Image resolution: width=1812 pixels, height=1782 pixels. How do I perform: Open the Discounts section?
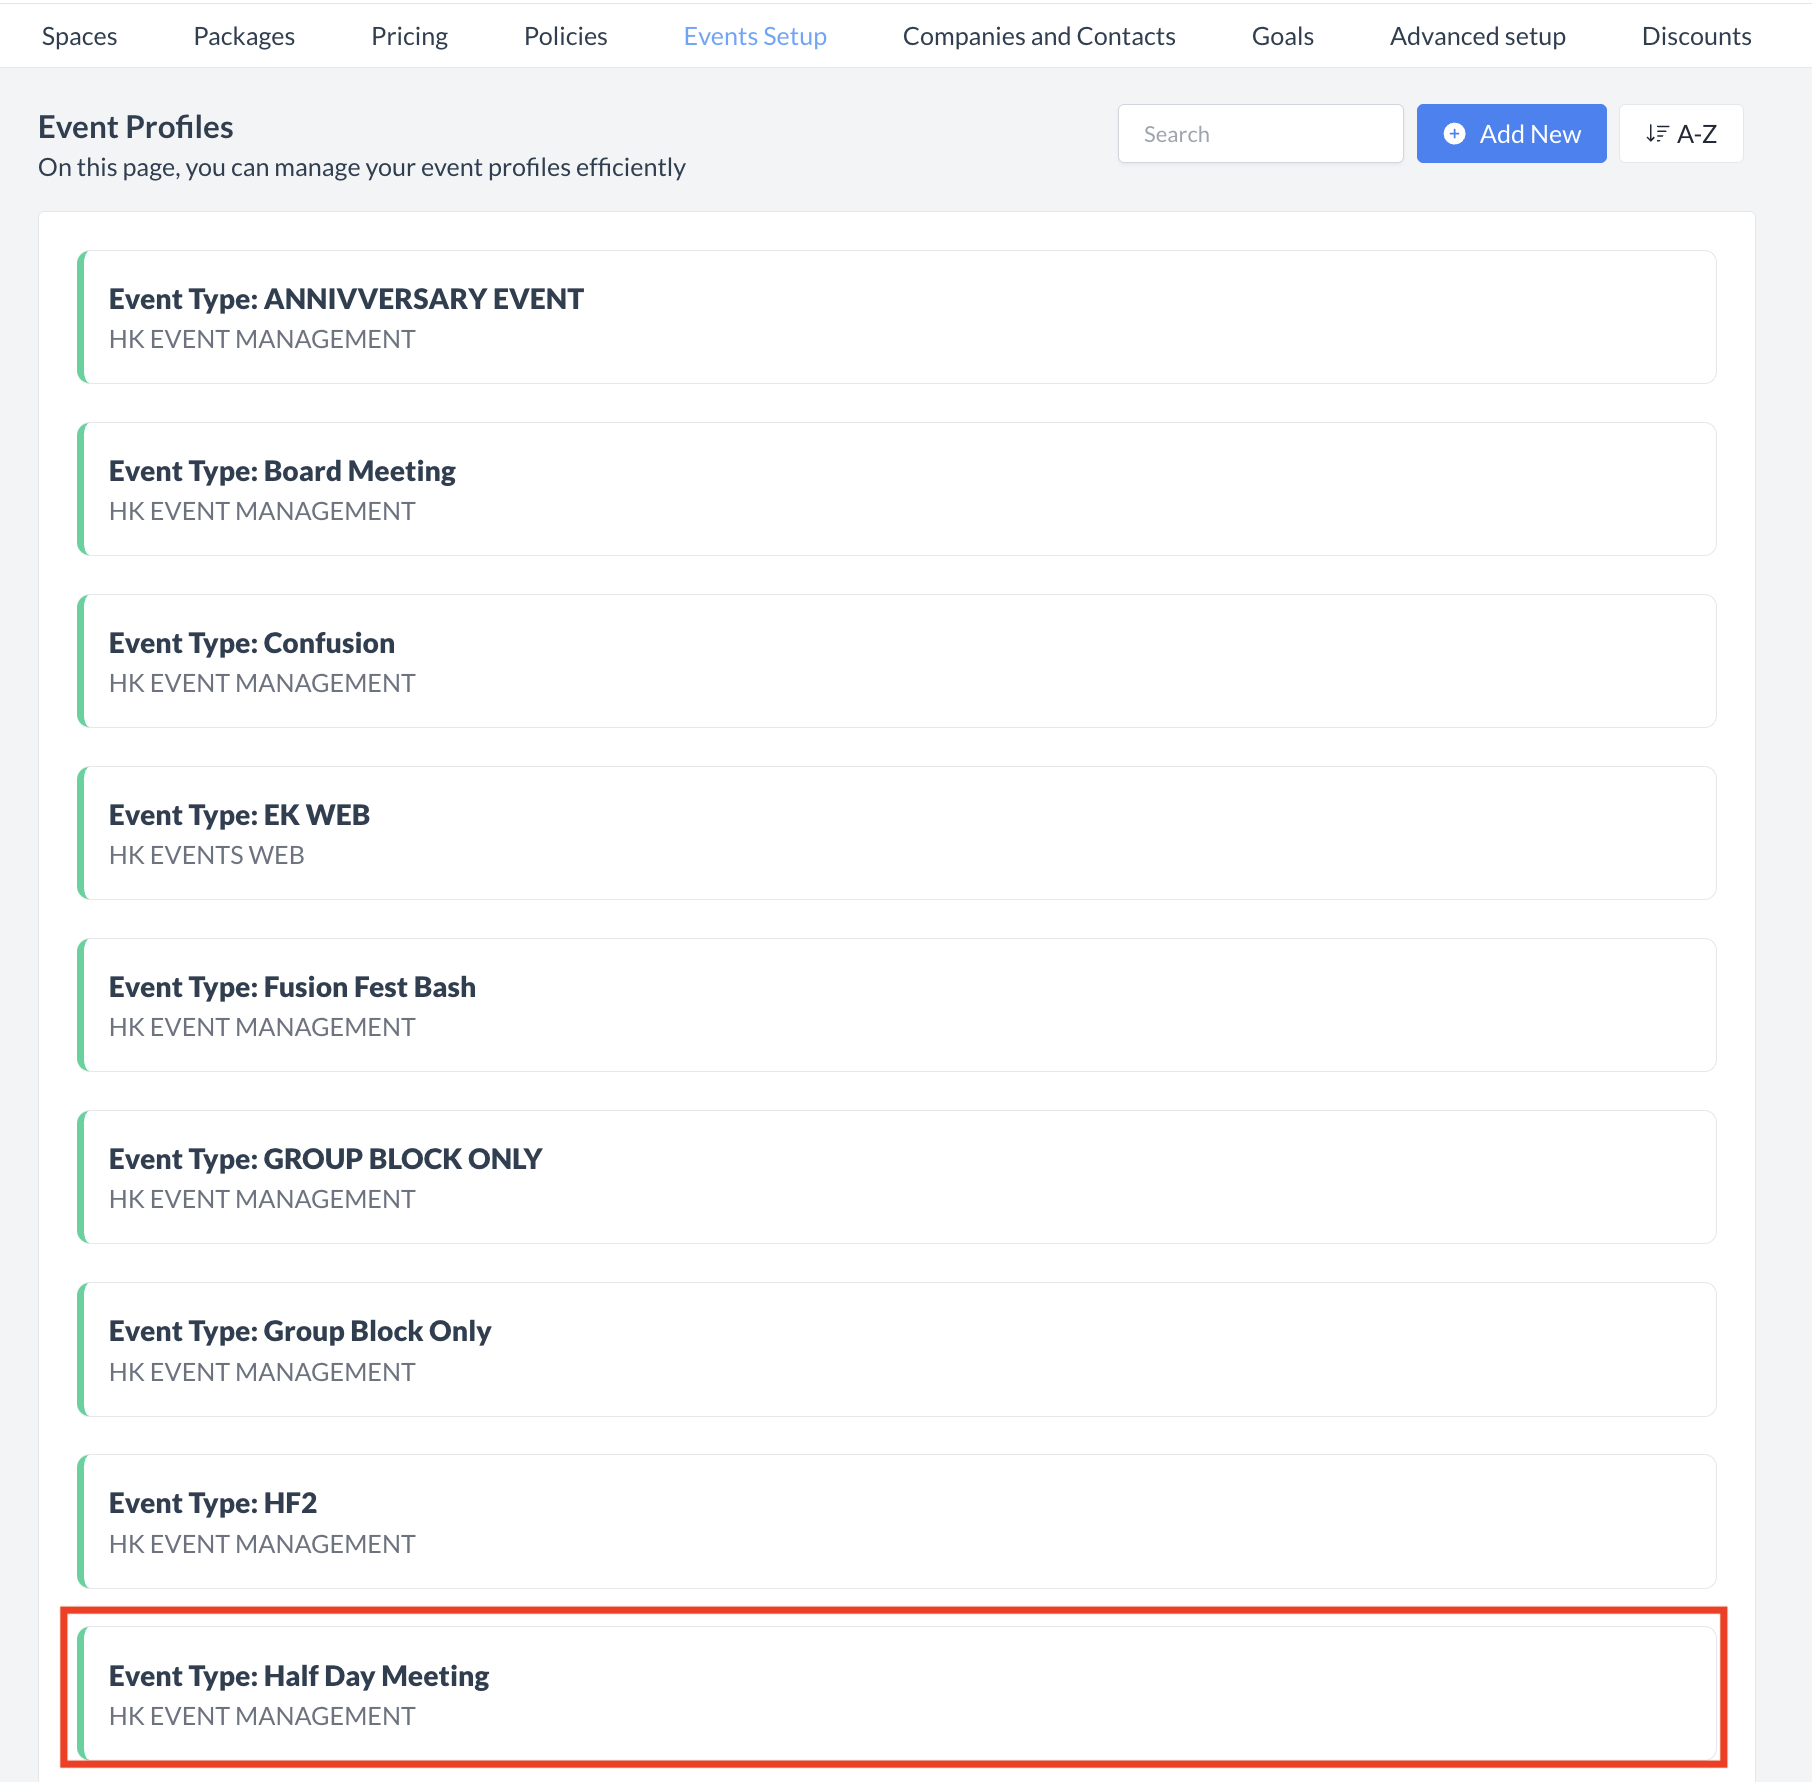(1696, 35)
